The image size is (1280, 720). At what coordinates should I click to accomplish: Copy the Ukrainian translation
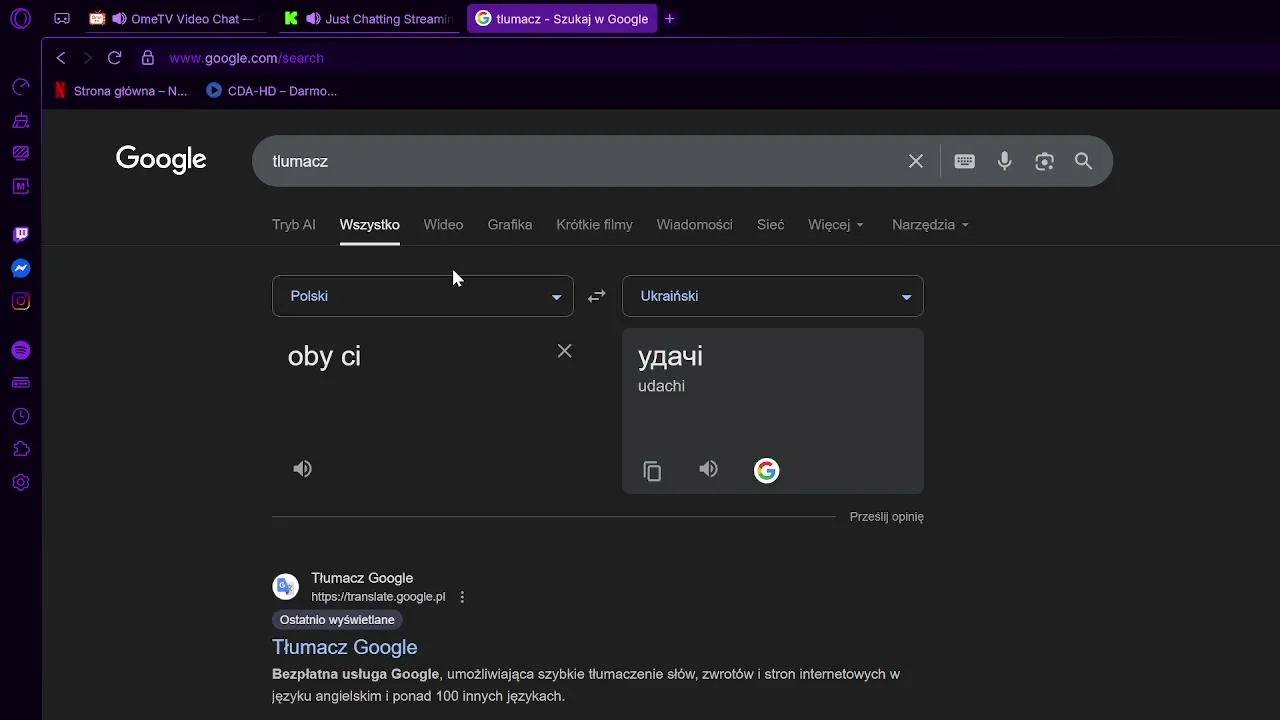[x=652, y=471]
